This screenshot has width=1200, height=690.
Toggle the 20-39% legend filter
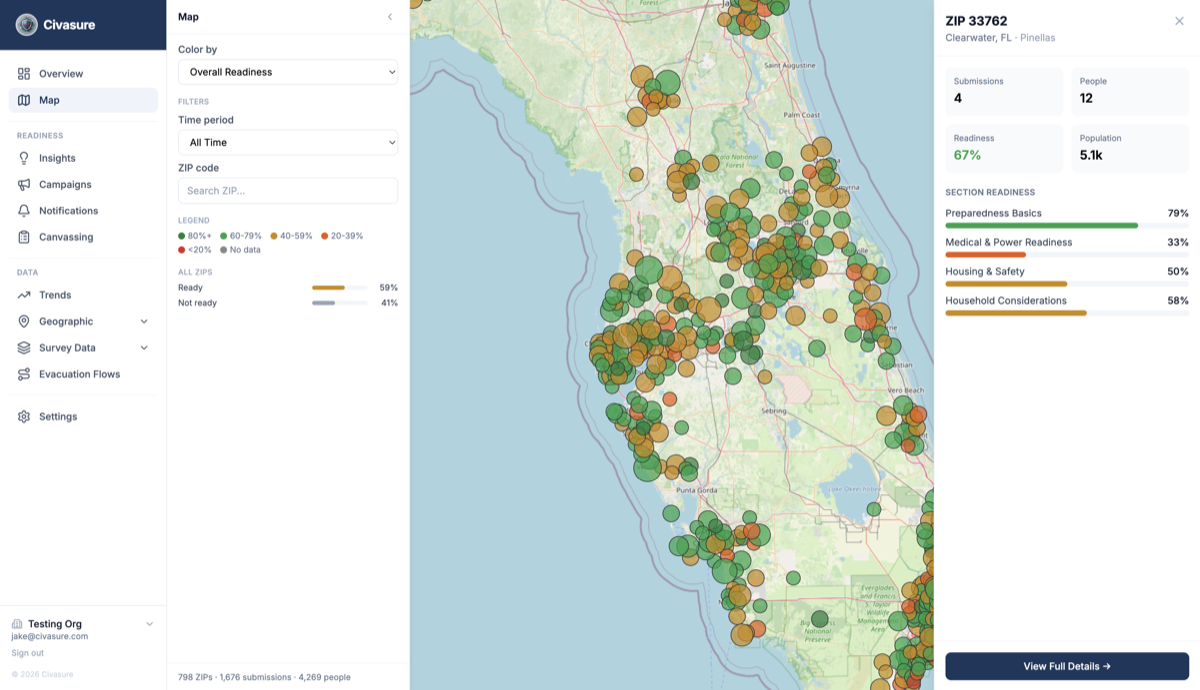(344, 235)
